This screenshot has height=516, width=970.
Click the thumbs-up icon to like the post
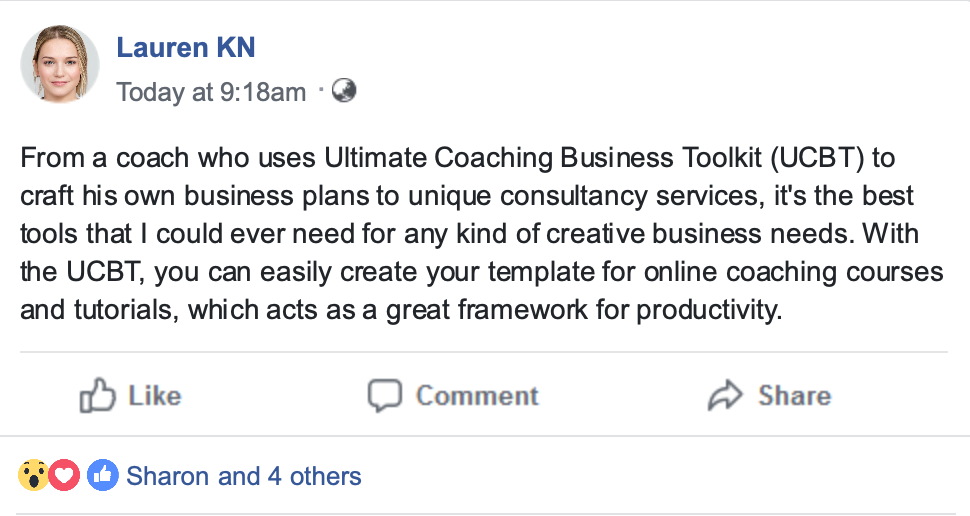pos(97,396)
